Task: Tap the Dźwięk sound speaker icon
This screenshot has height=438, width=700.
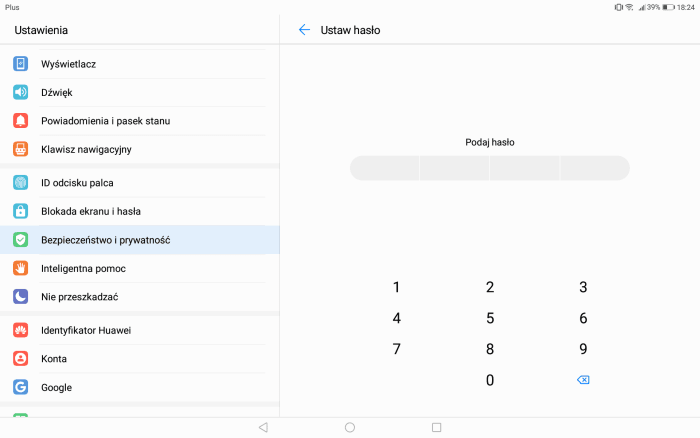Action: coord(21,92)
